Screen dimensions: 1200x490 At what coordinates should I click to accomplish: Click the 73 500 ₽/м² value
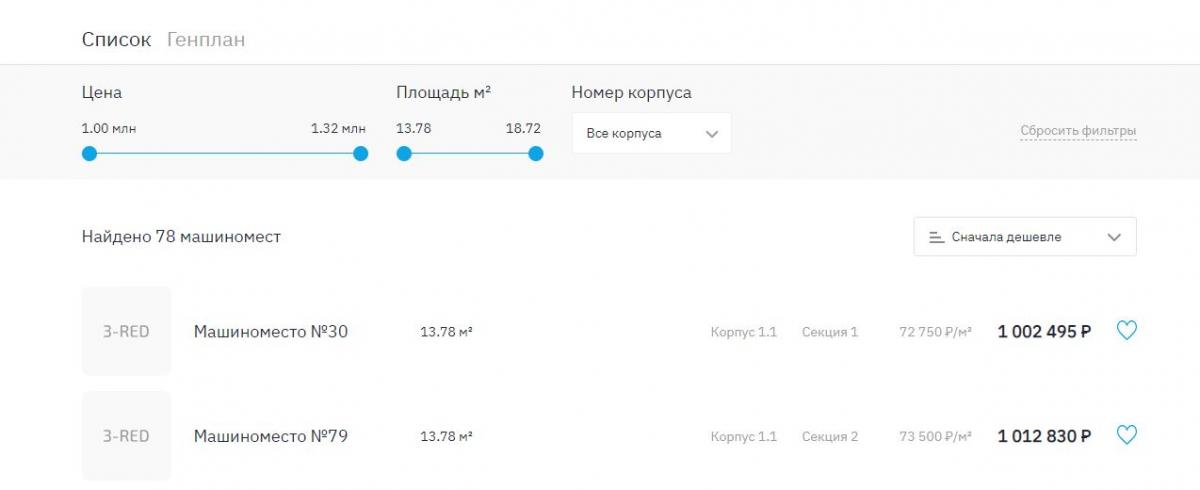(x=936, y=436)
